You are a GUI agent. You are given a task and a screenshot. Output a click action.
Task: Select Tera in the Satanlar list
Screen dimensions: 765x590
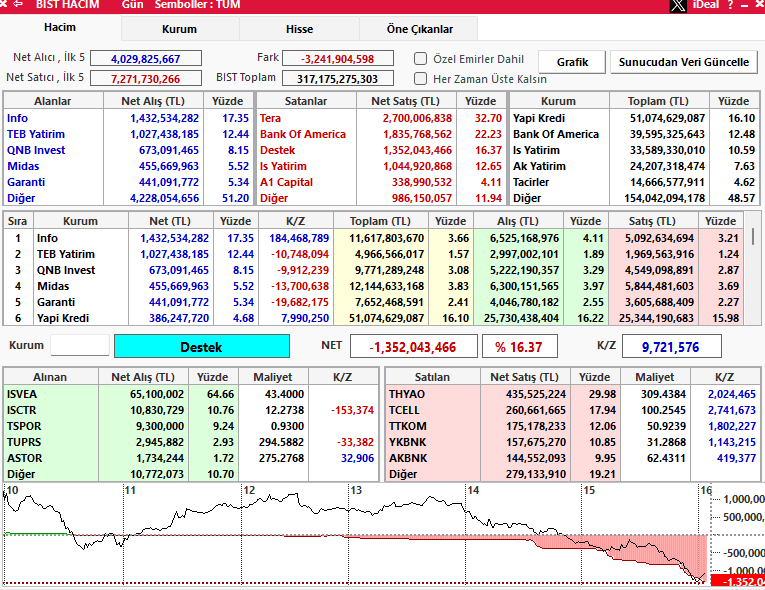pyautogui.click(x=270, y=118)
